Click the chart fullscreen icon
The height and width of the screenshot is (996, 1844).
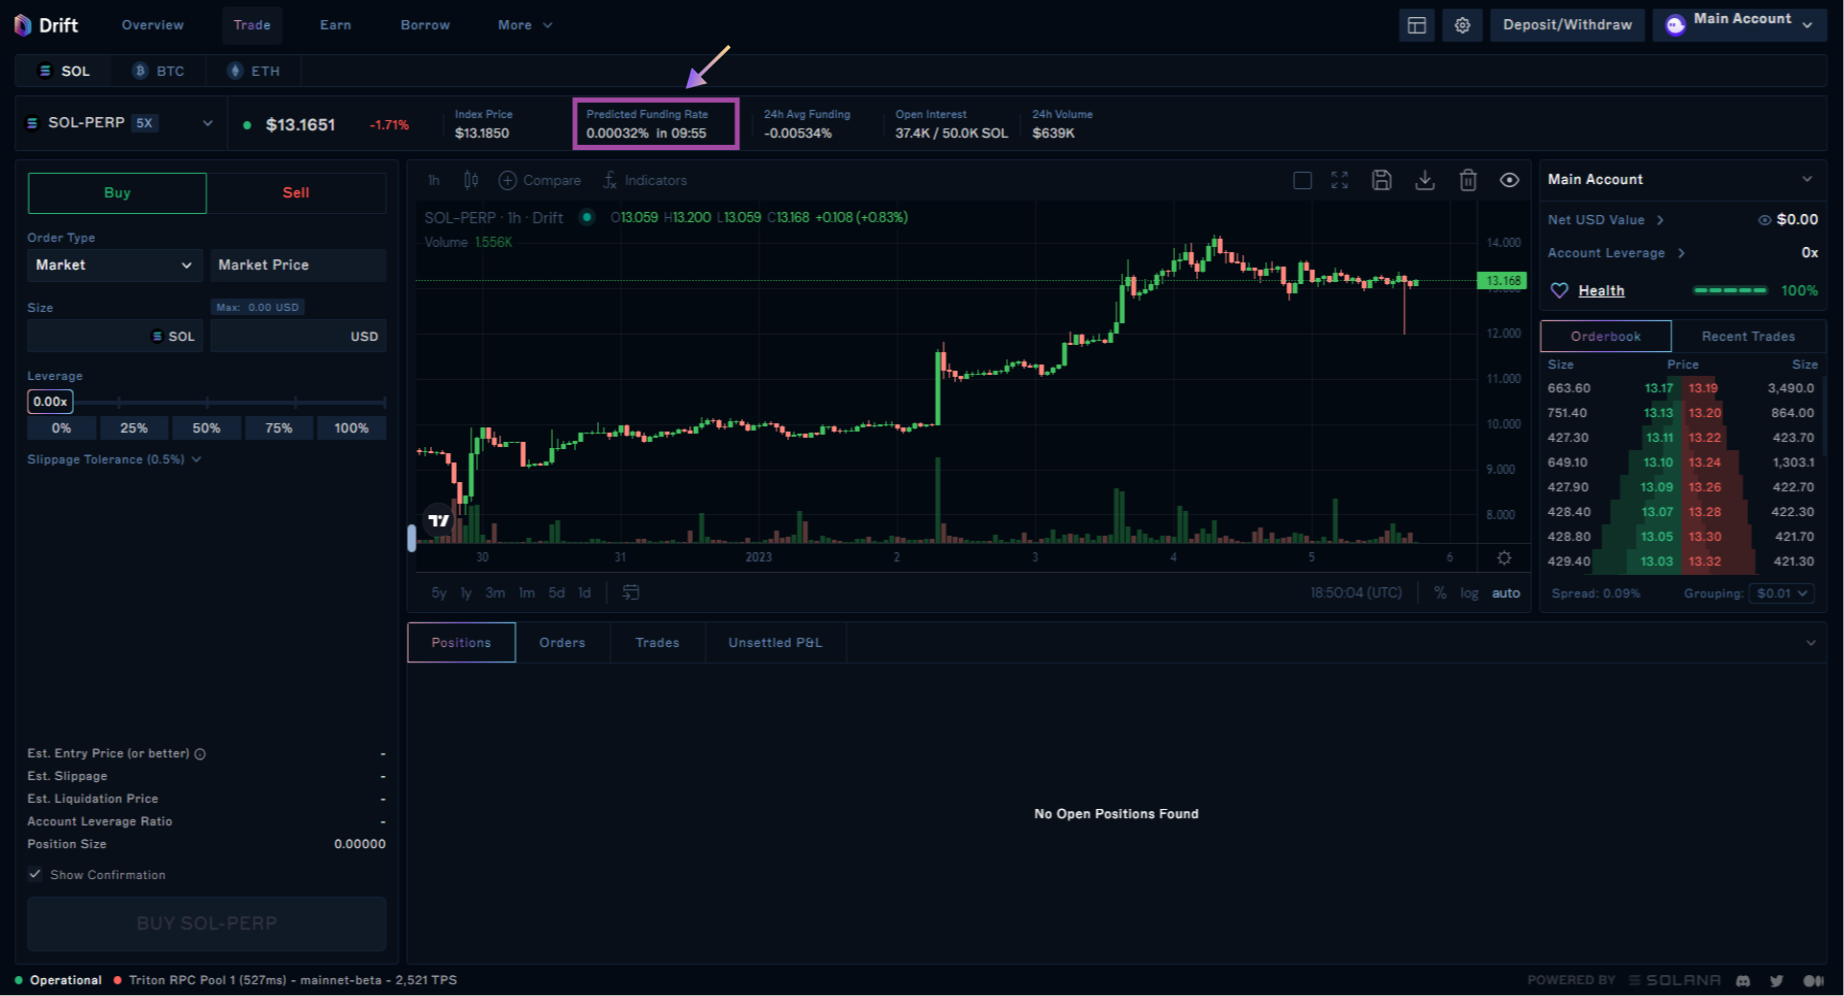1339,180
